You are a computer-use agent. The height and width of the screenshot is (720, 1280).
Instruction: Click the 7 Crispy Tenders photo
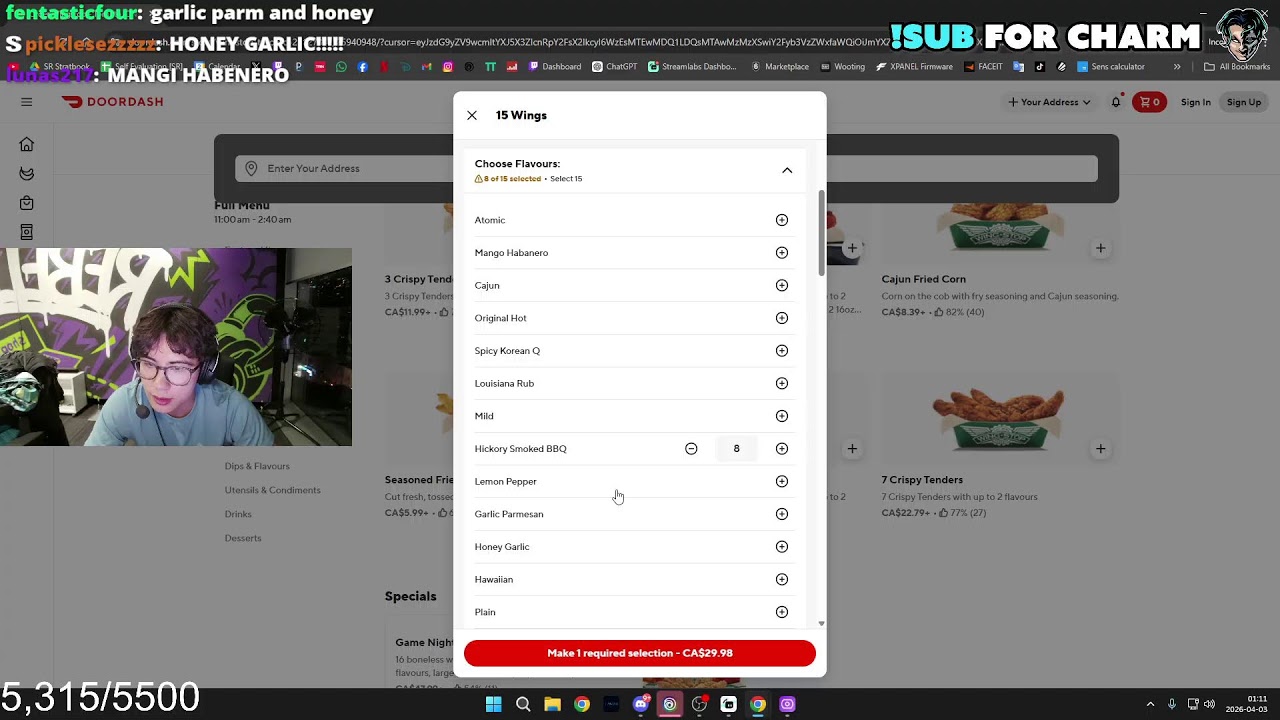999,418
